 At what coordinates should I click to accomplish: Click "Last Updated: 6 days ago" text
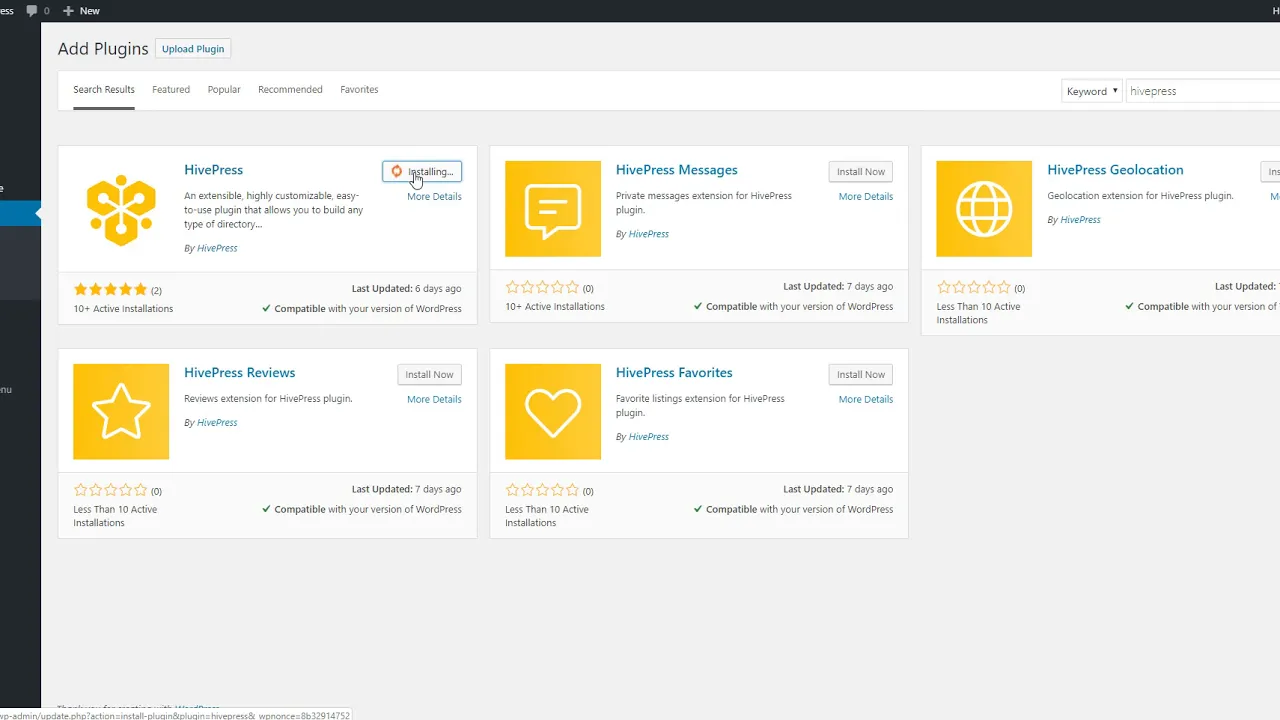(x=407, y=287)
